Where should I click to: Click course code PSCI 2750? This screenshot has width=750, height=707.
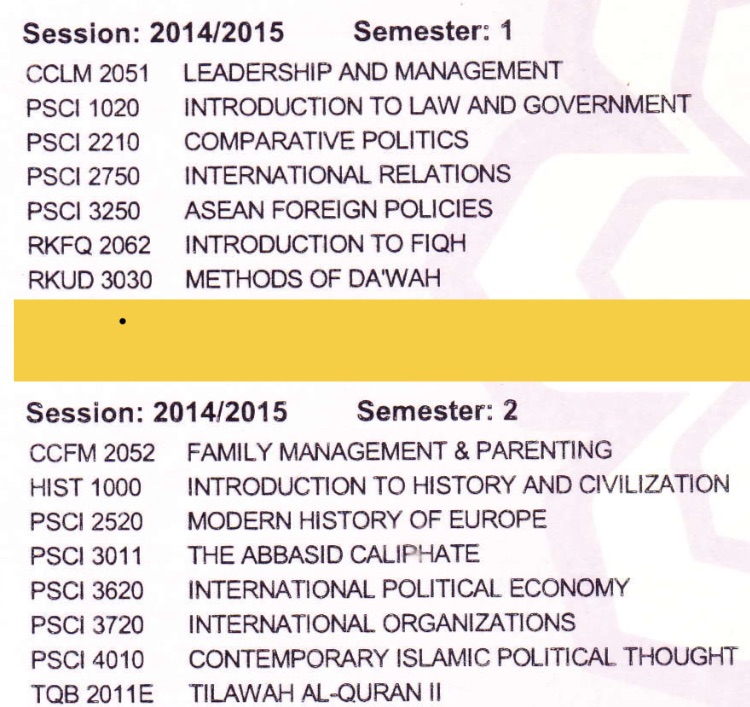[85, 177]
